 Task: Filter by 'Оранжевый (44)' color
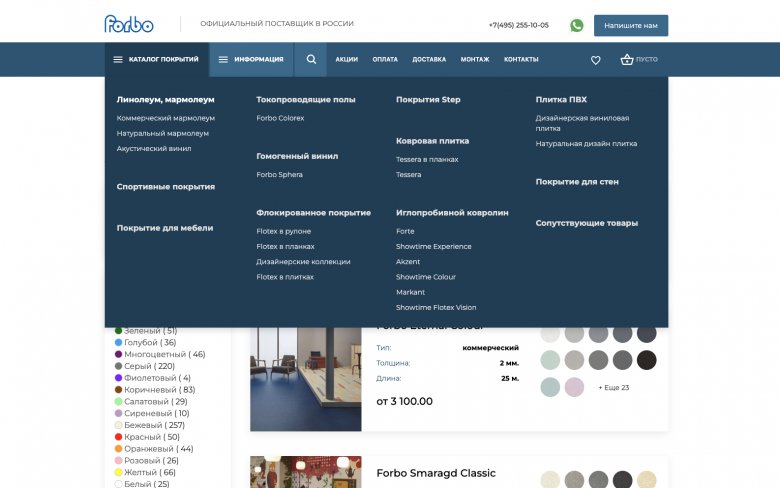(154, 449)
